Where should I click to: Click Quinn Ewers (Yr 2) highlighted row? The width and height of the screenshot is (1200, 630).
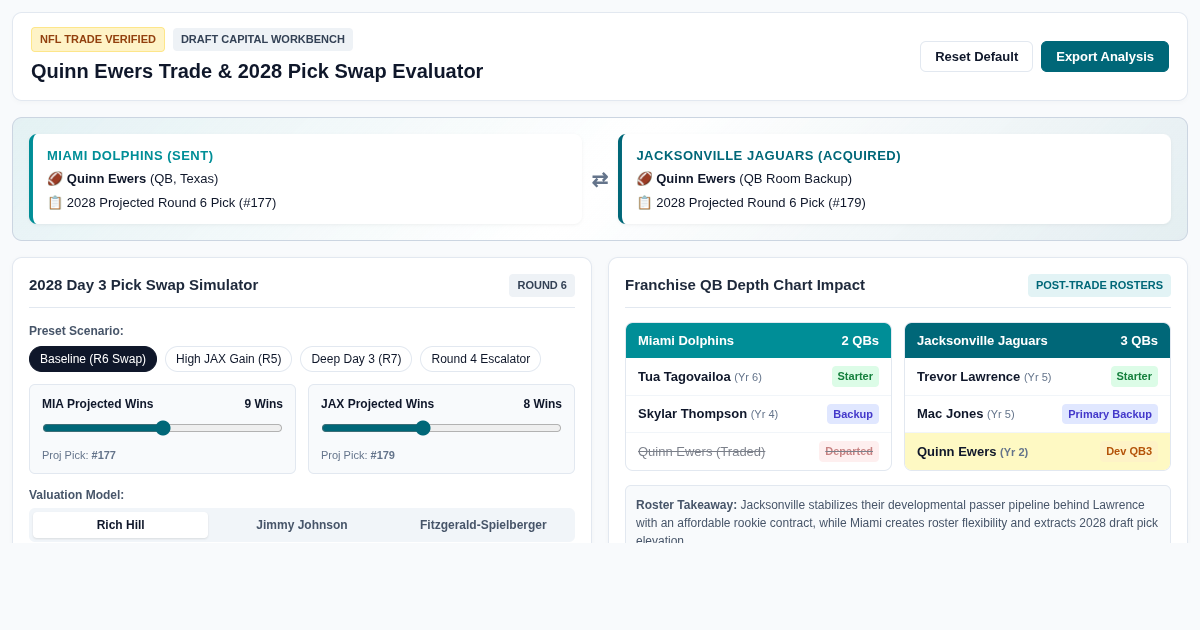pyautogui.click(x=1037, y=451)
